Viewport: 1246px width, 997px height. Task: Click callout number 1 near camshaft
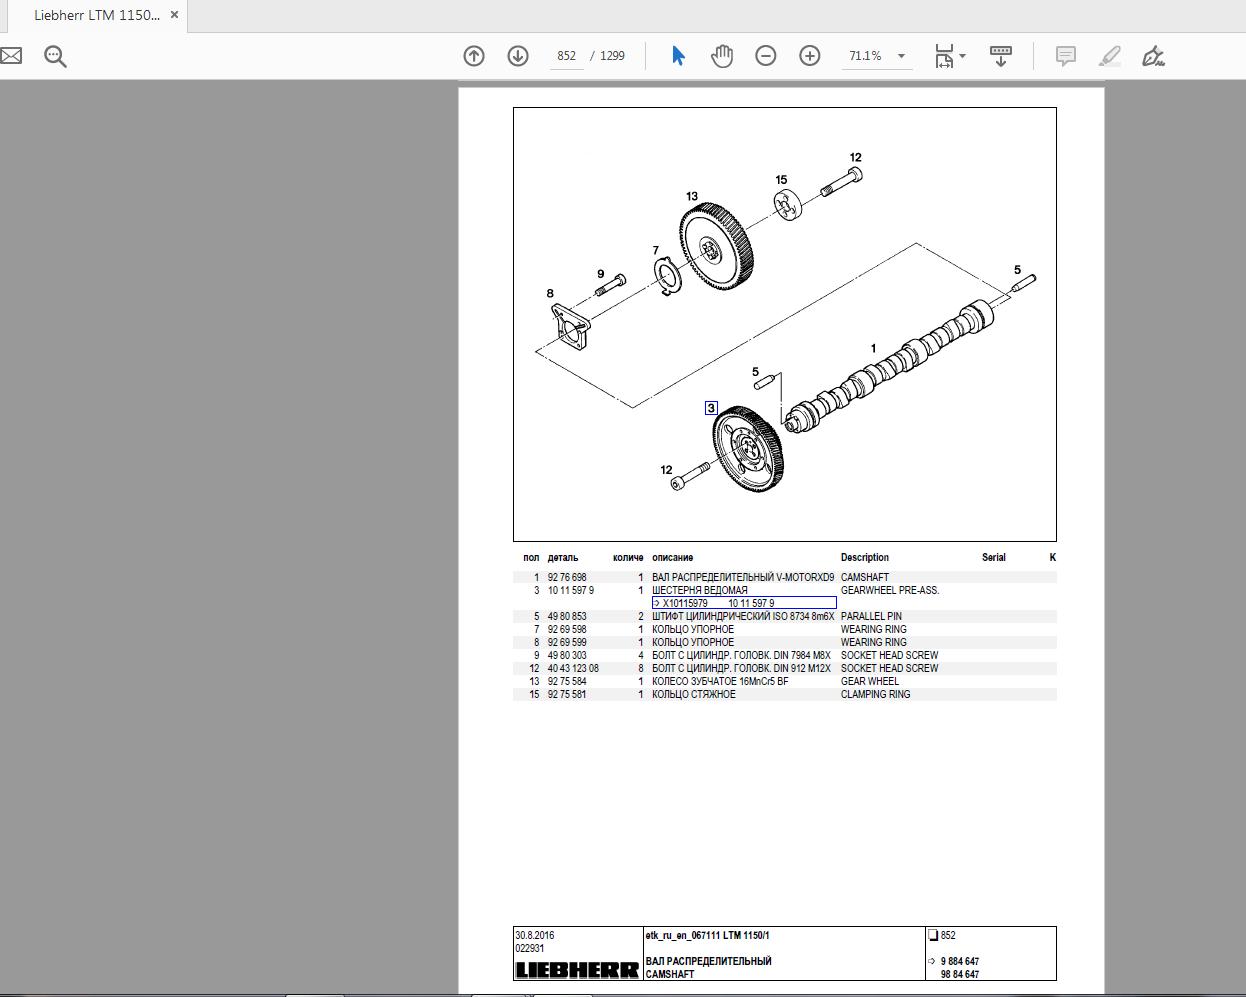[x=873, y=348]
